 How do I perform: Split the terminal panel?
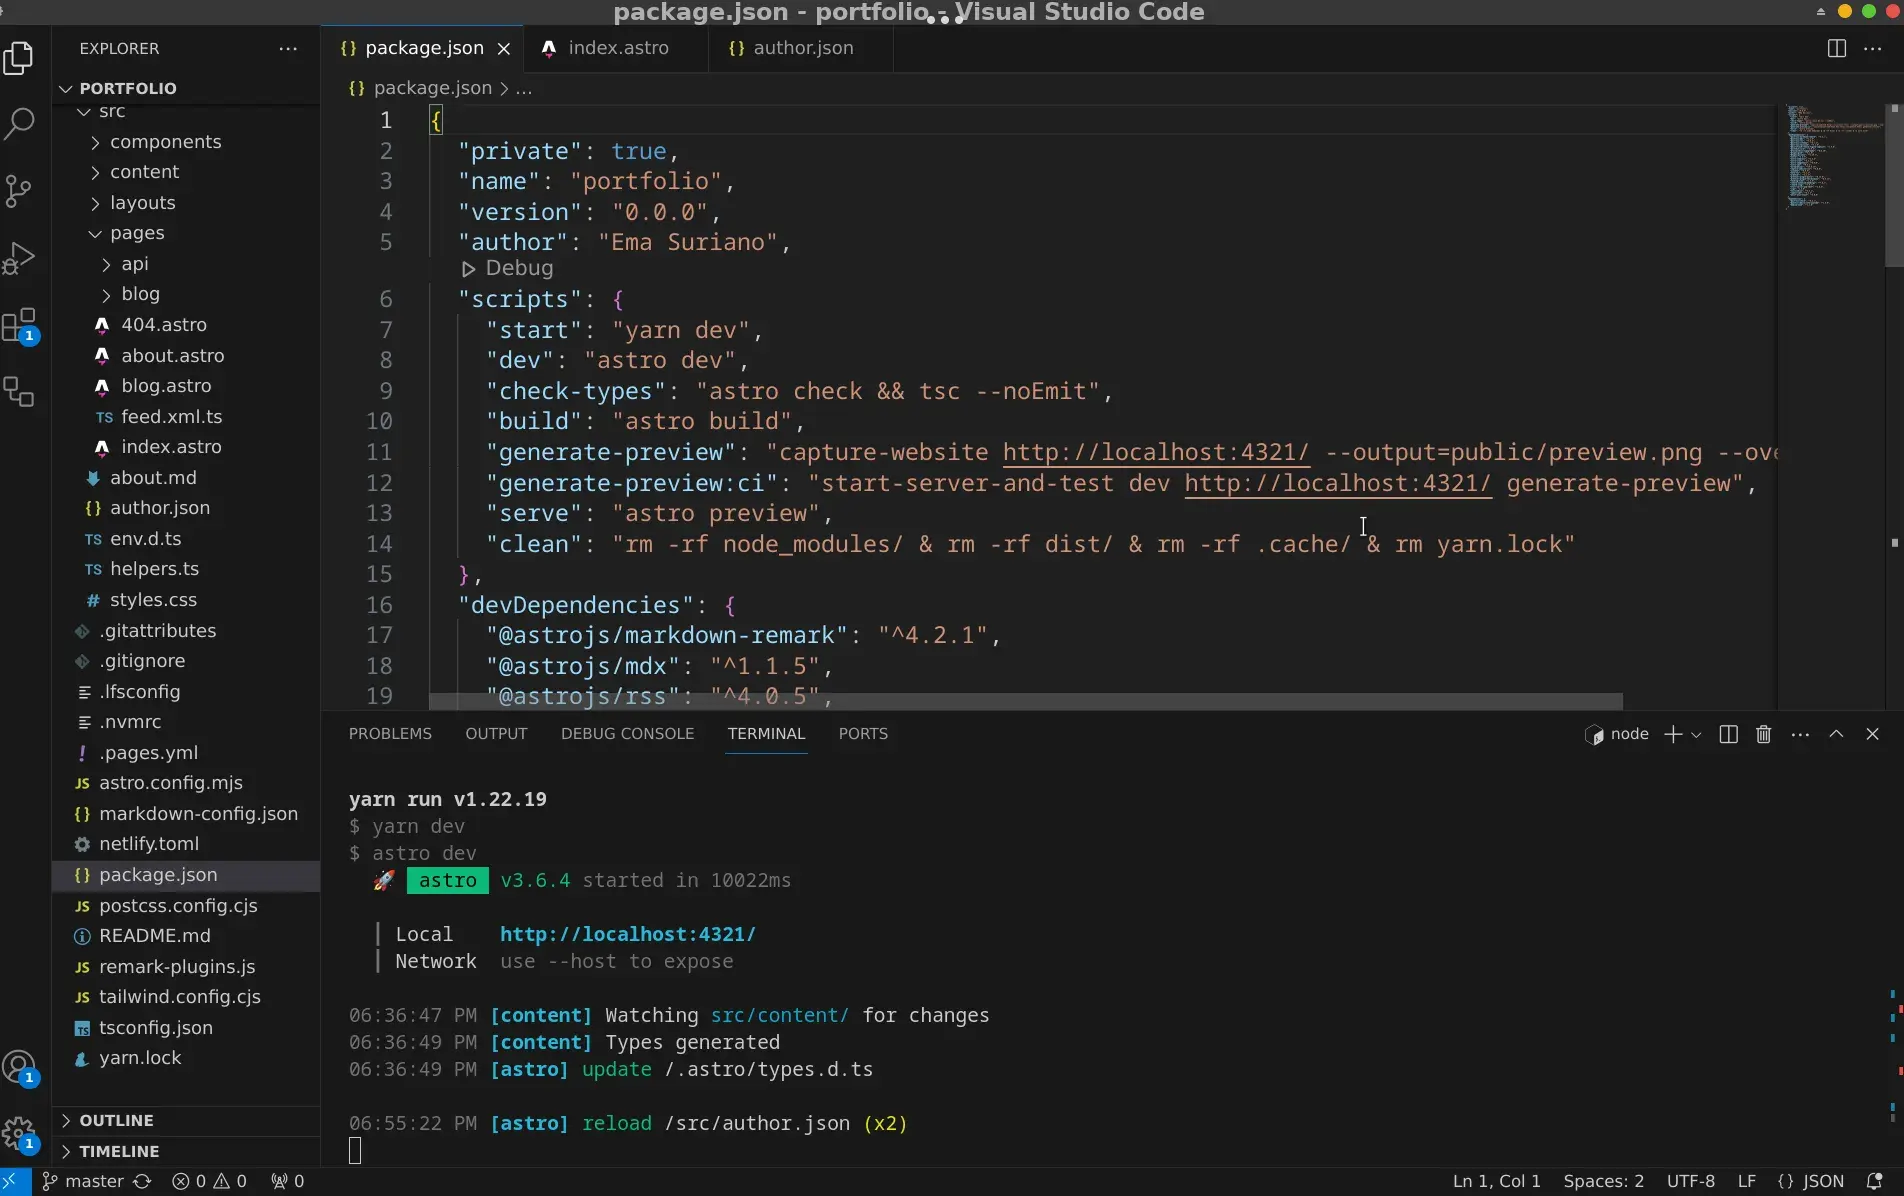pyautogui.click(x=1728, y=734)
